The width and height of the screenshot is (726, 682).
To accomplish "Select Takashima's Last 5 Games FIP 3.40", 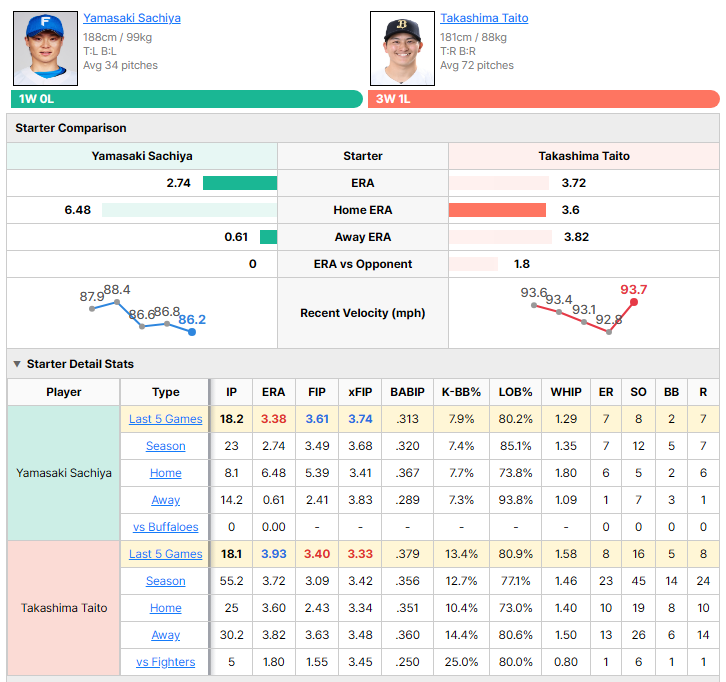I will point(317,554).
